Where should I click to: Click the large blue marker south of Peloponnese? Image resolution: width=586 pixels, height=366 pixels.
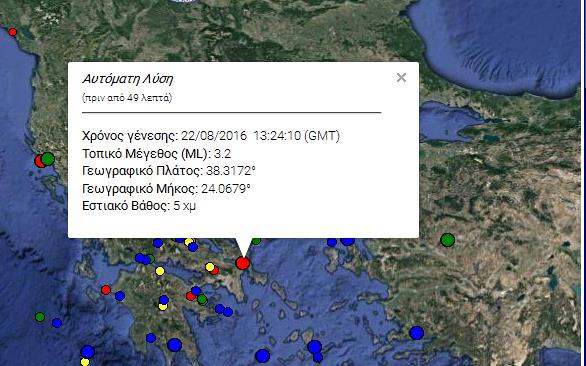point(175,345)
